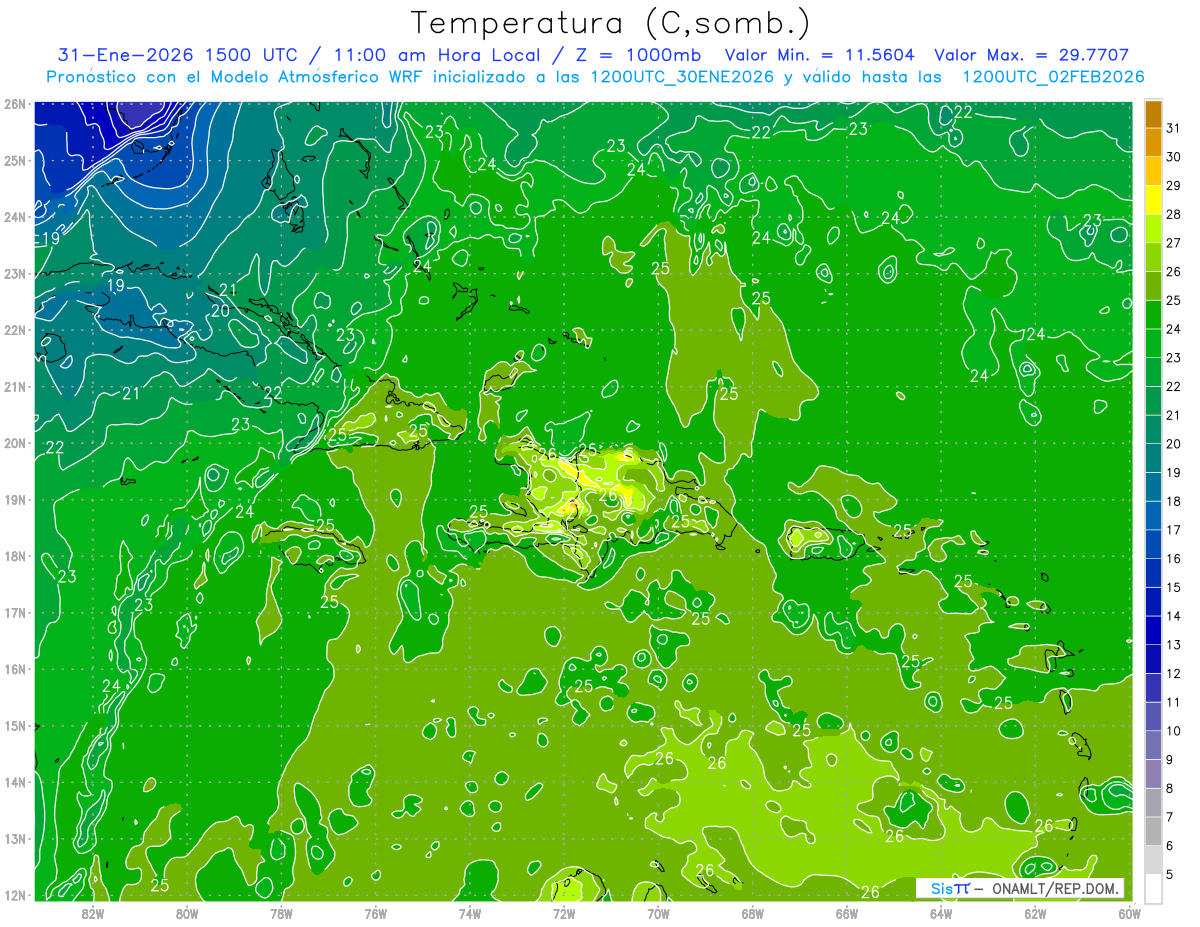Click the '76W' longitude axis label

pyautogui.click(x=376, y=913)
